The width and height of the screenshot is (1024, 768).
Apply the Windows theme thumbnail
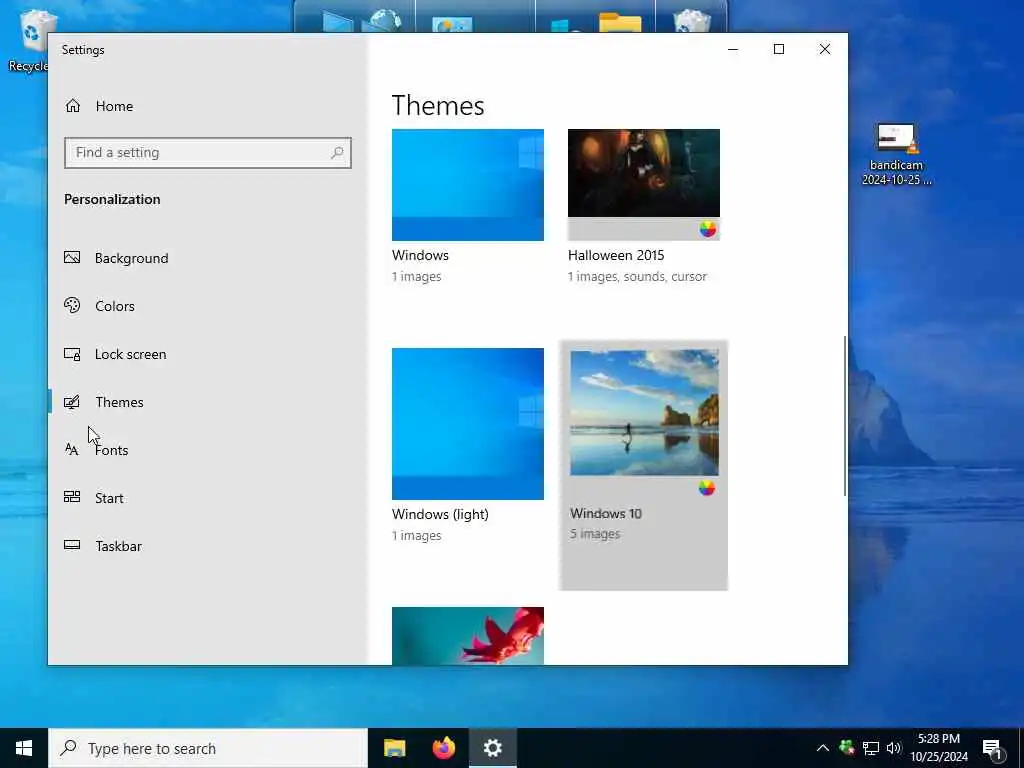point(468,185)
